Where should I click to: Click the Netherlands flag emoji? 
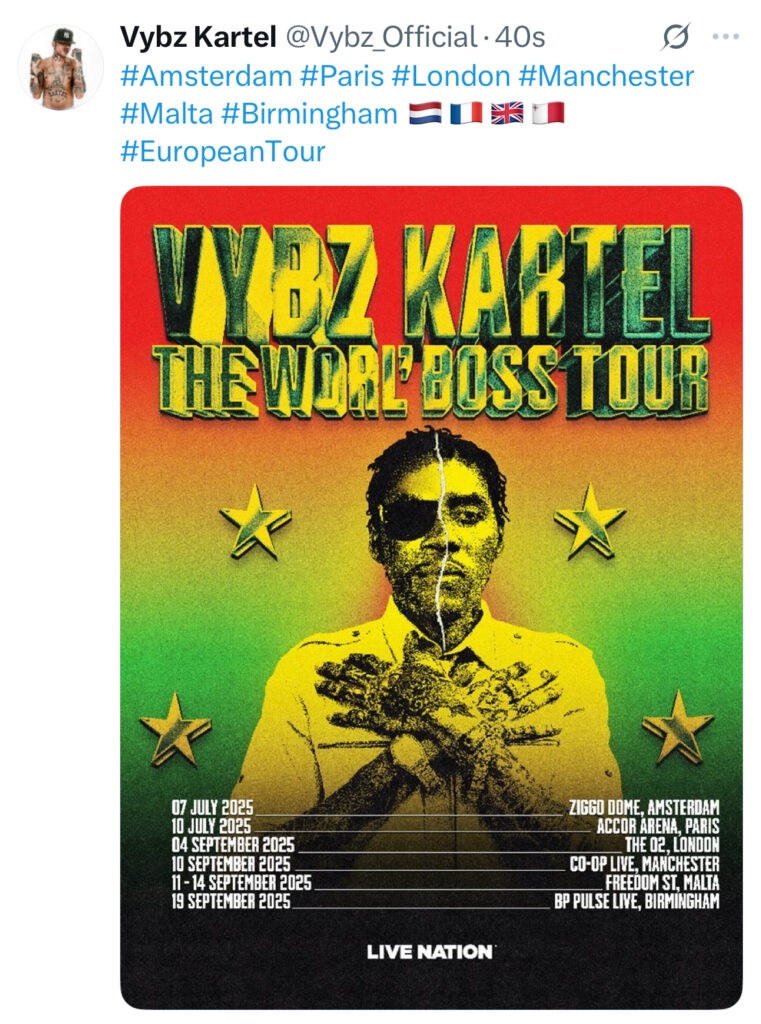point(425,114)
